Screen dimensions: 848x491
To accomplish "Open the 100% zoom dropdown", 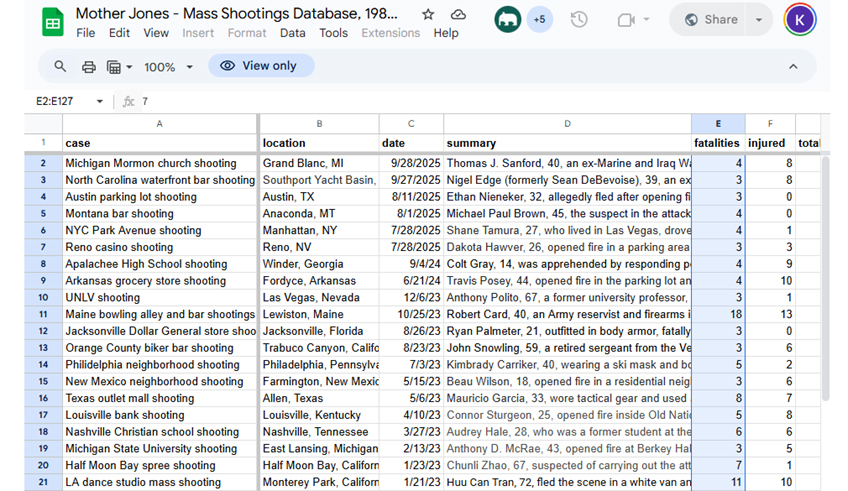I will coord(168,67).
